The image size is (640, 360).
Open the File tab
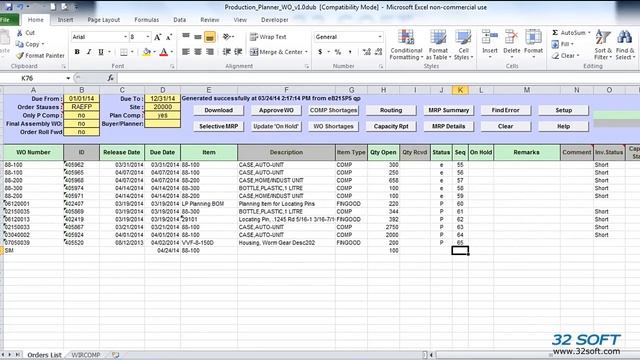point(7,20)
